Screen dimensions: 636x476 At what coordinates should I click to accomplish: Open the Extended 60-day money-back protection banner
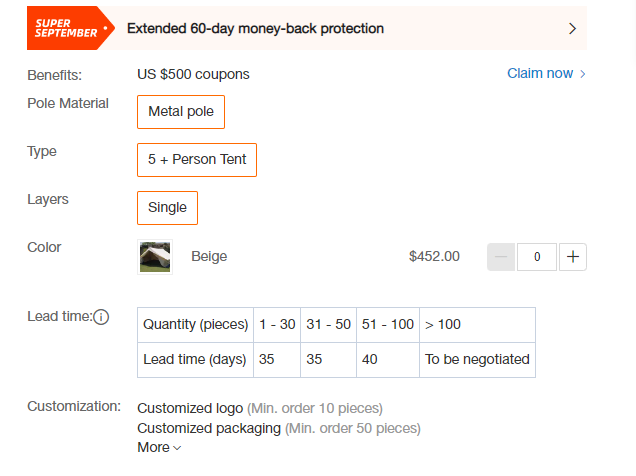pos(307,28)
